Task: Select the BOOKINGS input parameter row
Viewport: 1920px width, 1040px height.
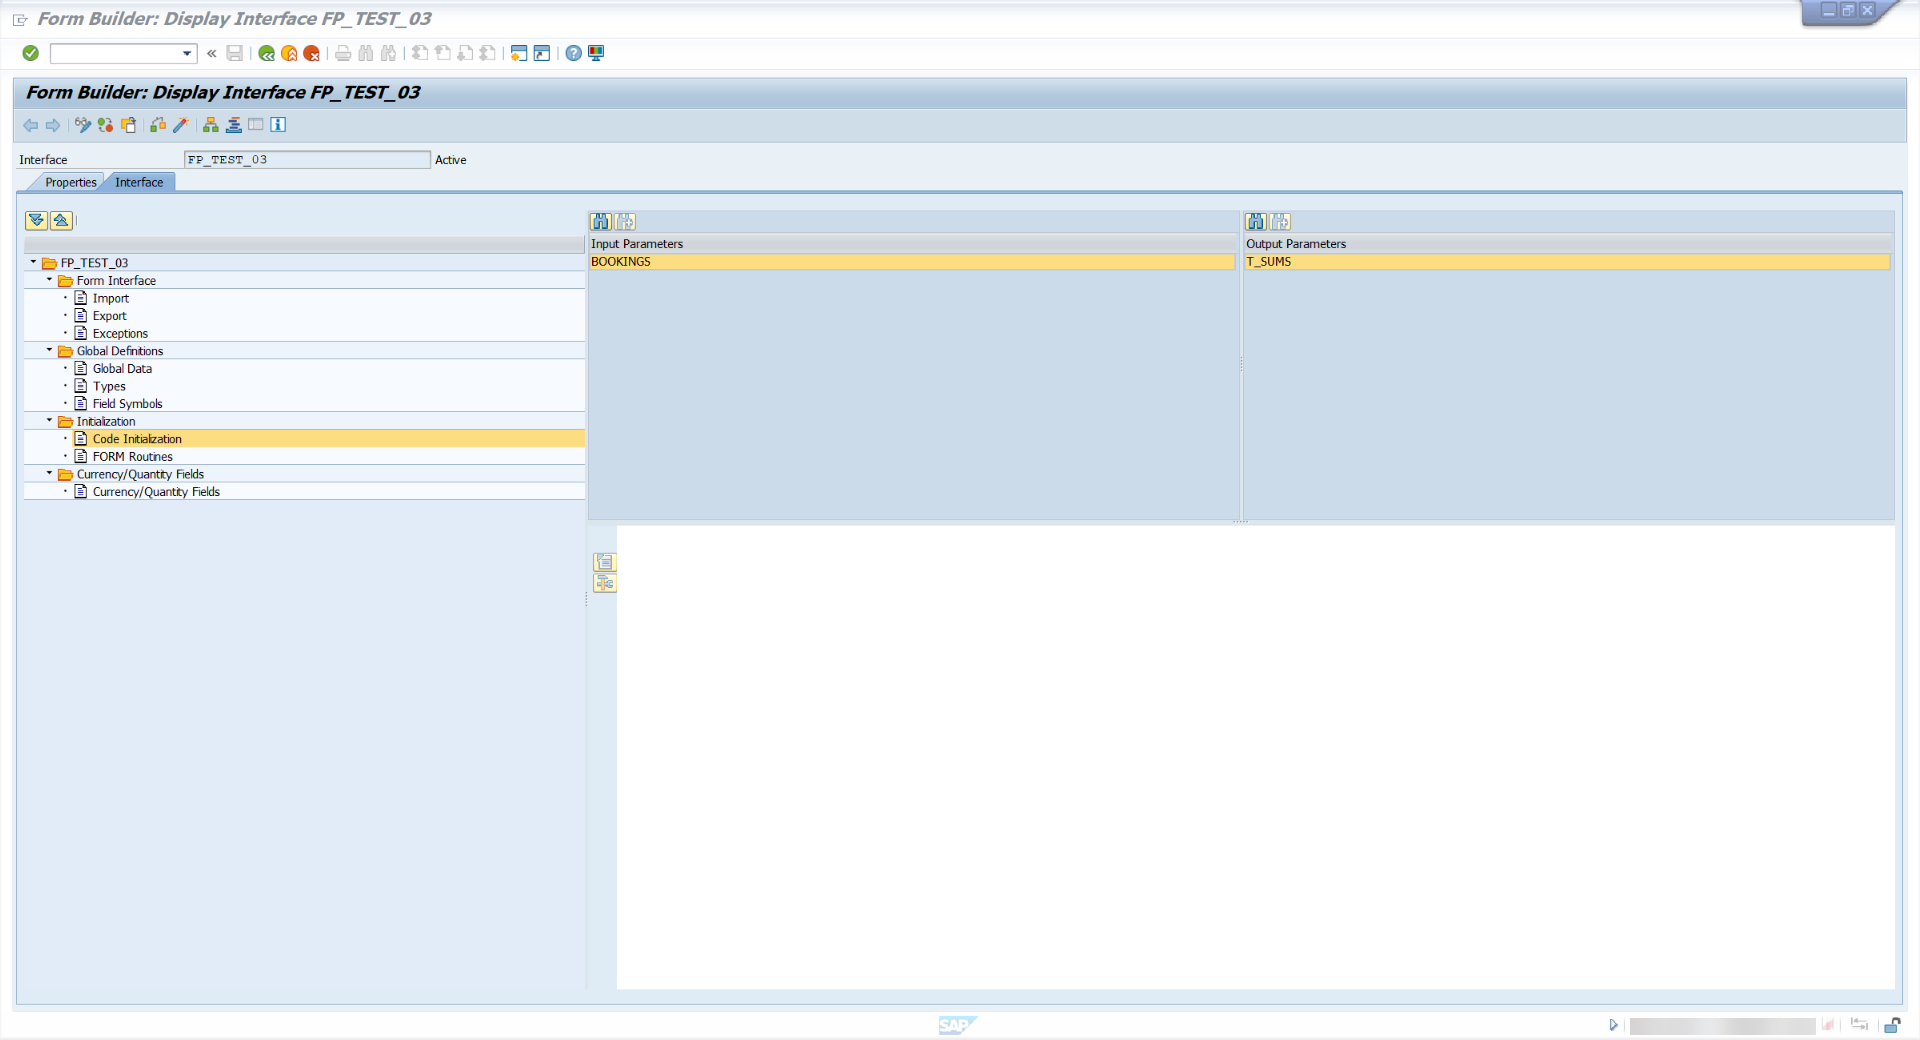Action: 912,262
